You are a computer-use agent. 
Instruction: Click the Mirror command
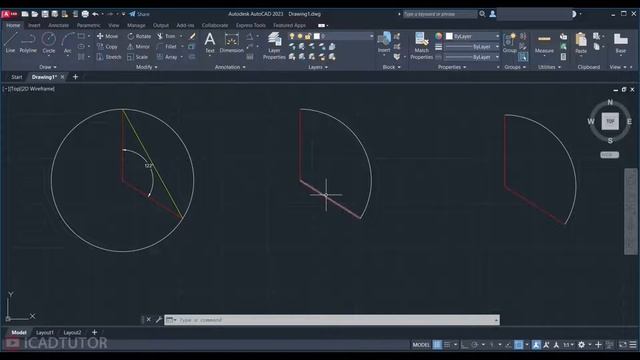click(x=138, y=47)
